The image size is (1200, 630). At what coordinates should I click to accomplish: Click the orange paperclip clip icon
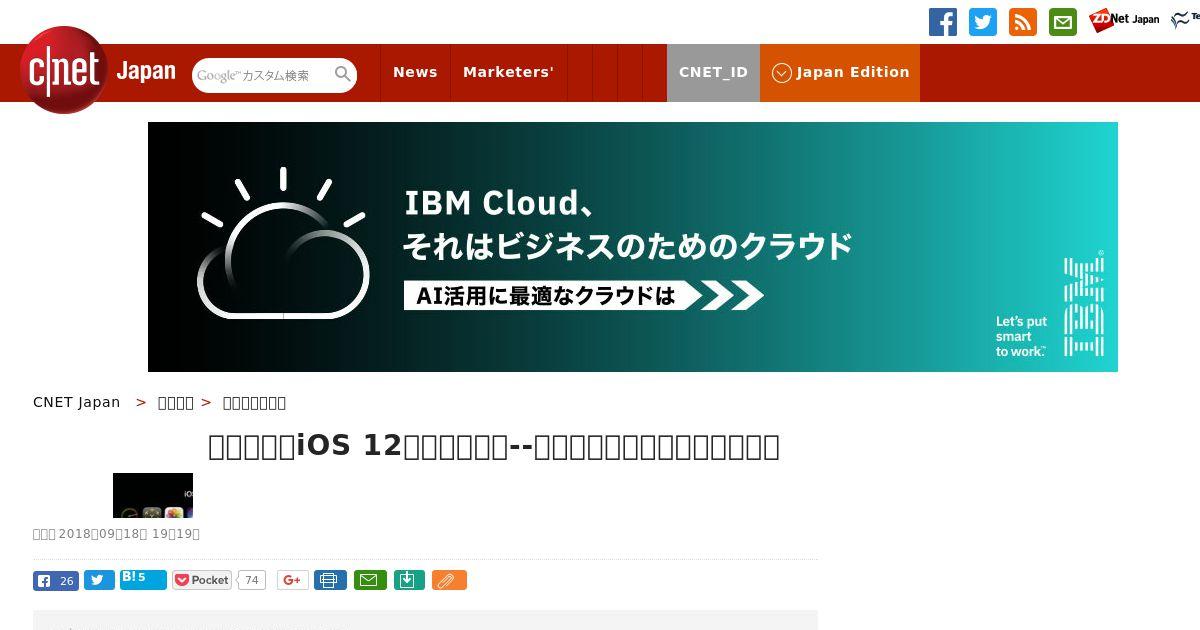(x=449, y=580)
